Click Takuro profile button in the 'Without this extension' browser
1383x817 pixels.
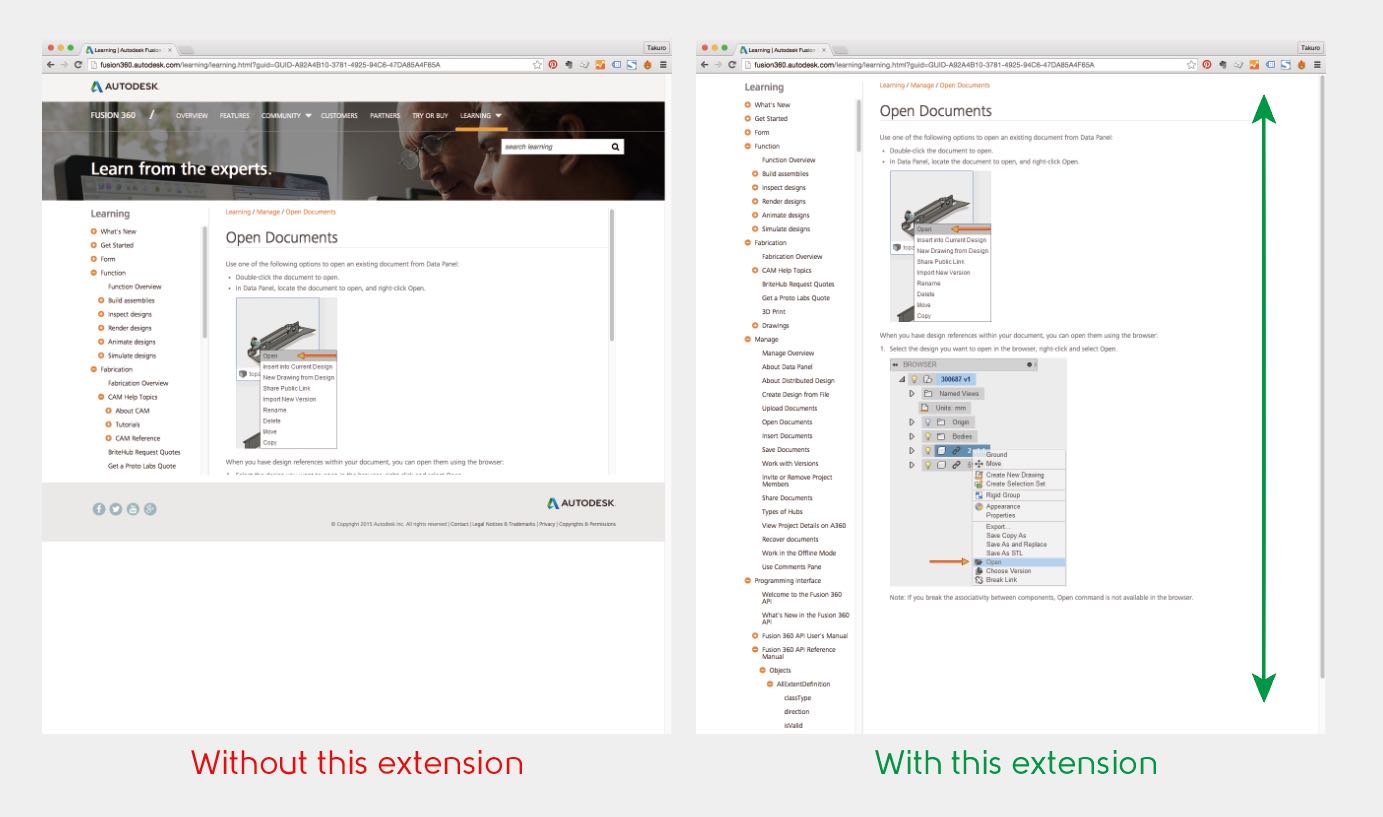(x=654, y=48)
